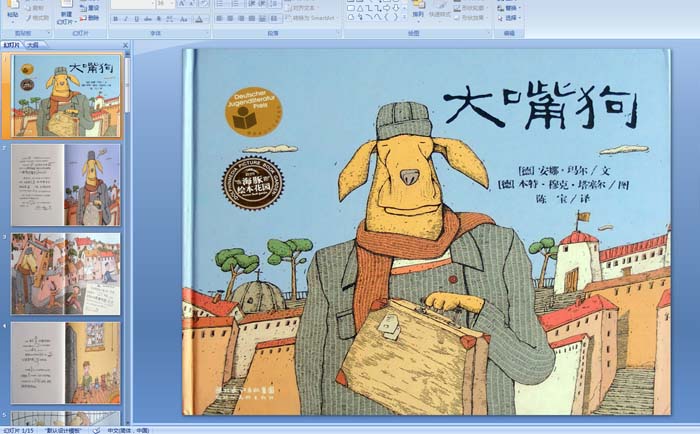Justify the text
This screenshot has height=434, width=700.
click(x=252, y=18)
